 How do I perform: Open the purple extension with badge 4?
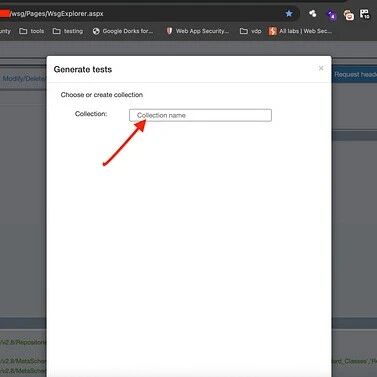coord(332,15)
